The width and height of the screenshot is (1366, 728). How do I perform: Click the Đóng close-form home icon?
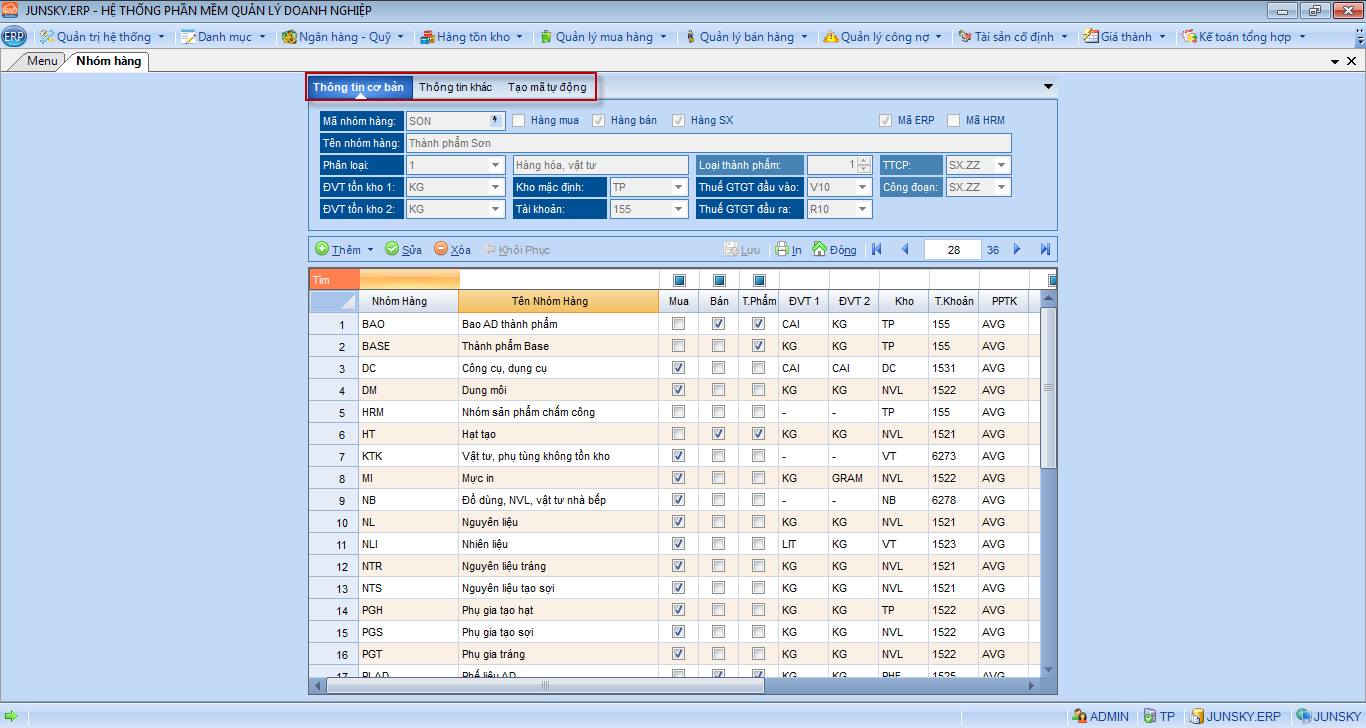click(x=819, y=249)
